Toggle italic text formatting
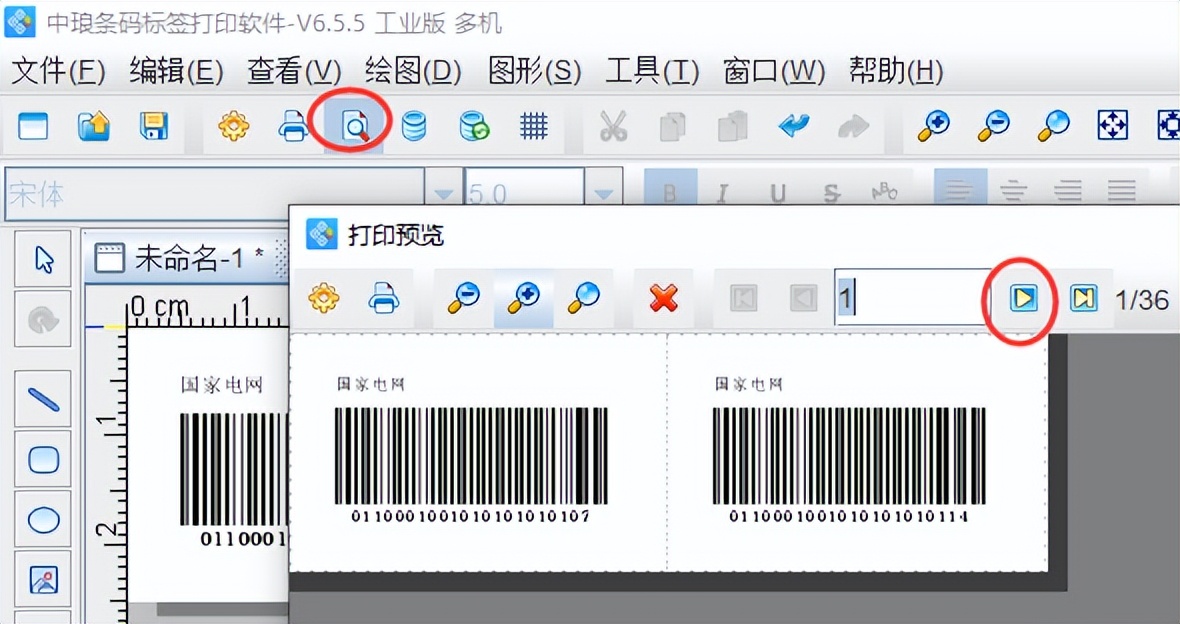The height and width of the screenshot is (624, 1180). point(722,194)
